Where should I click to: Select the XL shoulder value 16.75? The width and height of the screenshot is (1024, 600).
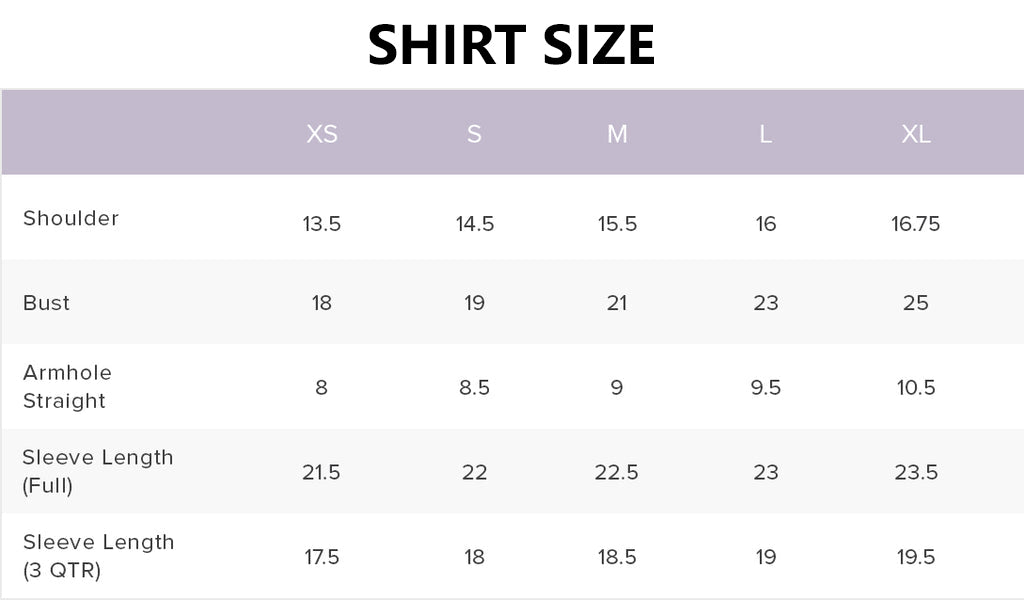pos(916,224)
